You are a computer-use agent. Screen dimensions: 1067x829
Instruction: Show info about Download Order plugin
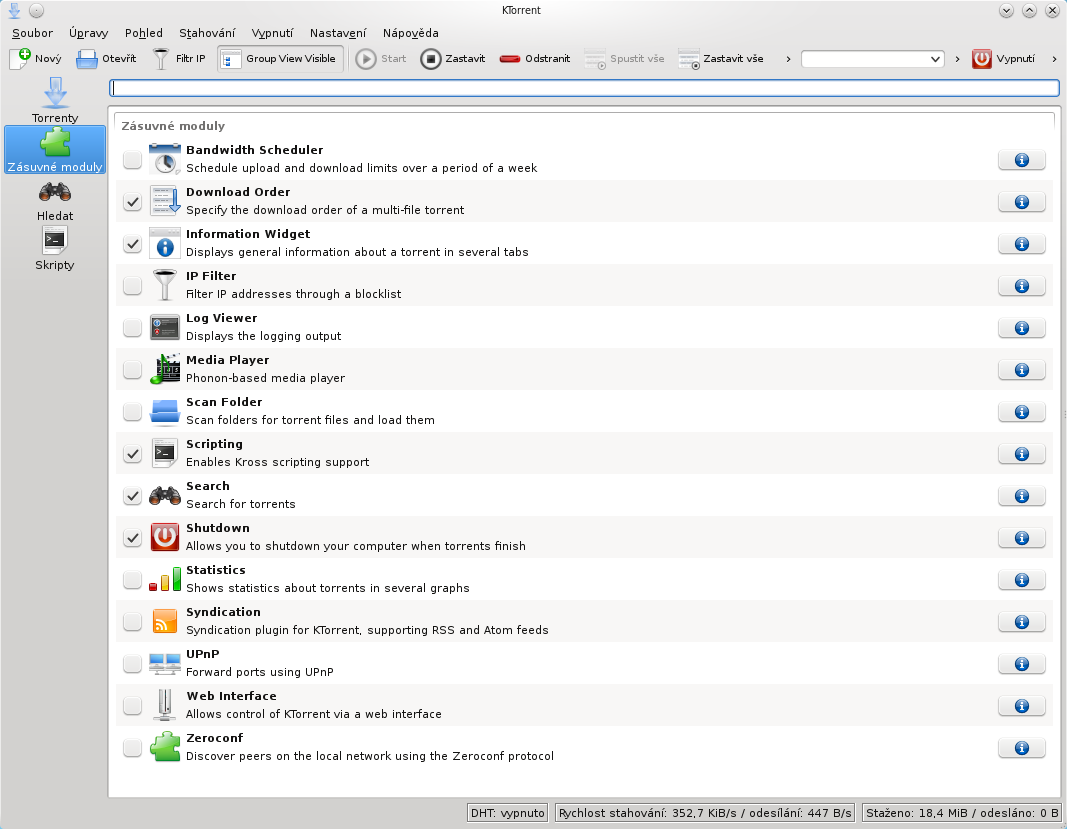[1021, 202]
